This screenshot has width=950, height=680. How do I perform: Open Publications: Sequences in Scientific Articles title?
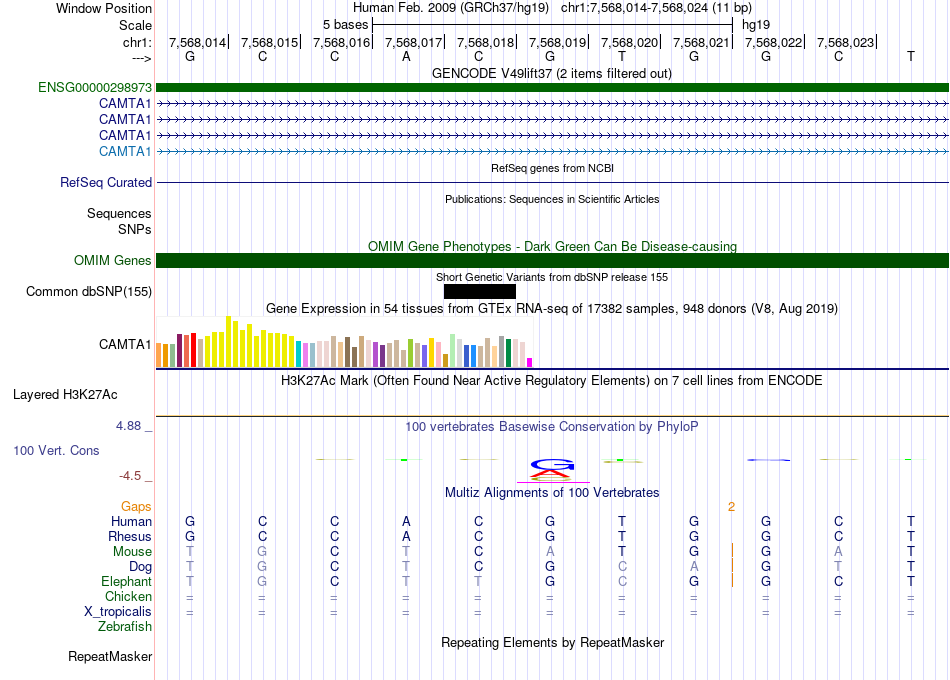point(552,199)
